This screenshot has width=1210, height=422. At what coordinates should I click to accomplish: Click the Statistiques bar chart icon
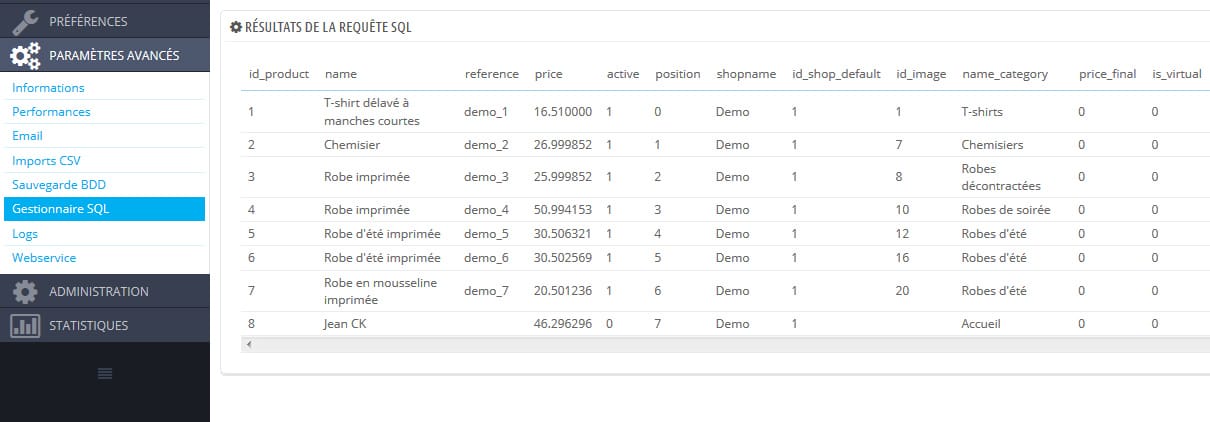(x=24, y=325)
